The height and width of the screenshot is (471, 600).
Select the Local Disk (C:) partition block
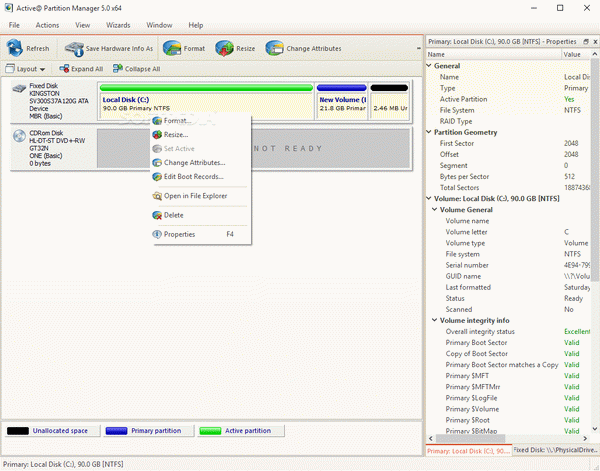(206, 101)
